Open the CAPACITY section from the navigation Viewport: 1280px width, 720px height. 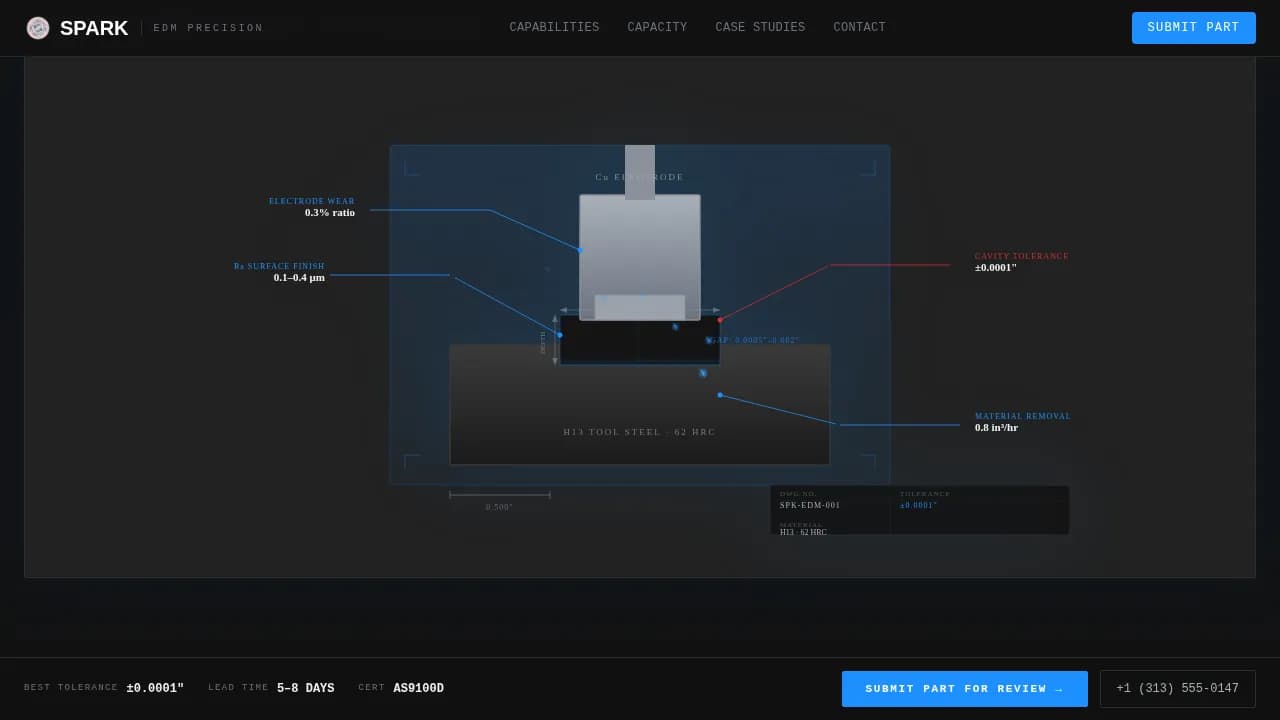pos(657,27)
